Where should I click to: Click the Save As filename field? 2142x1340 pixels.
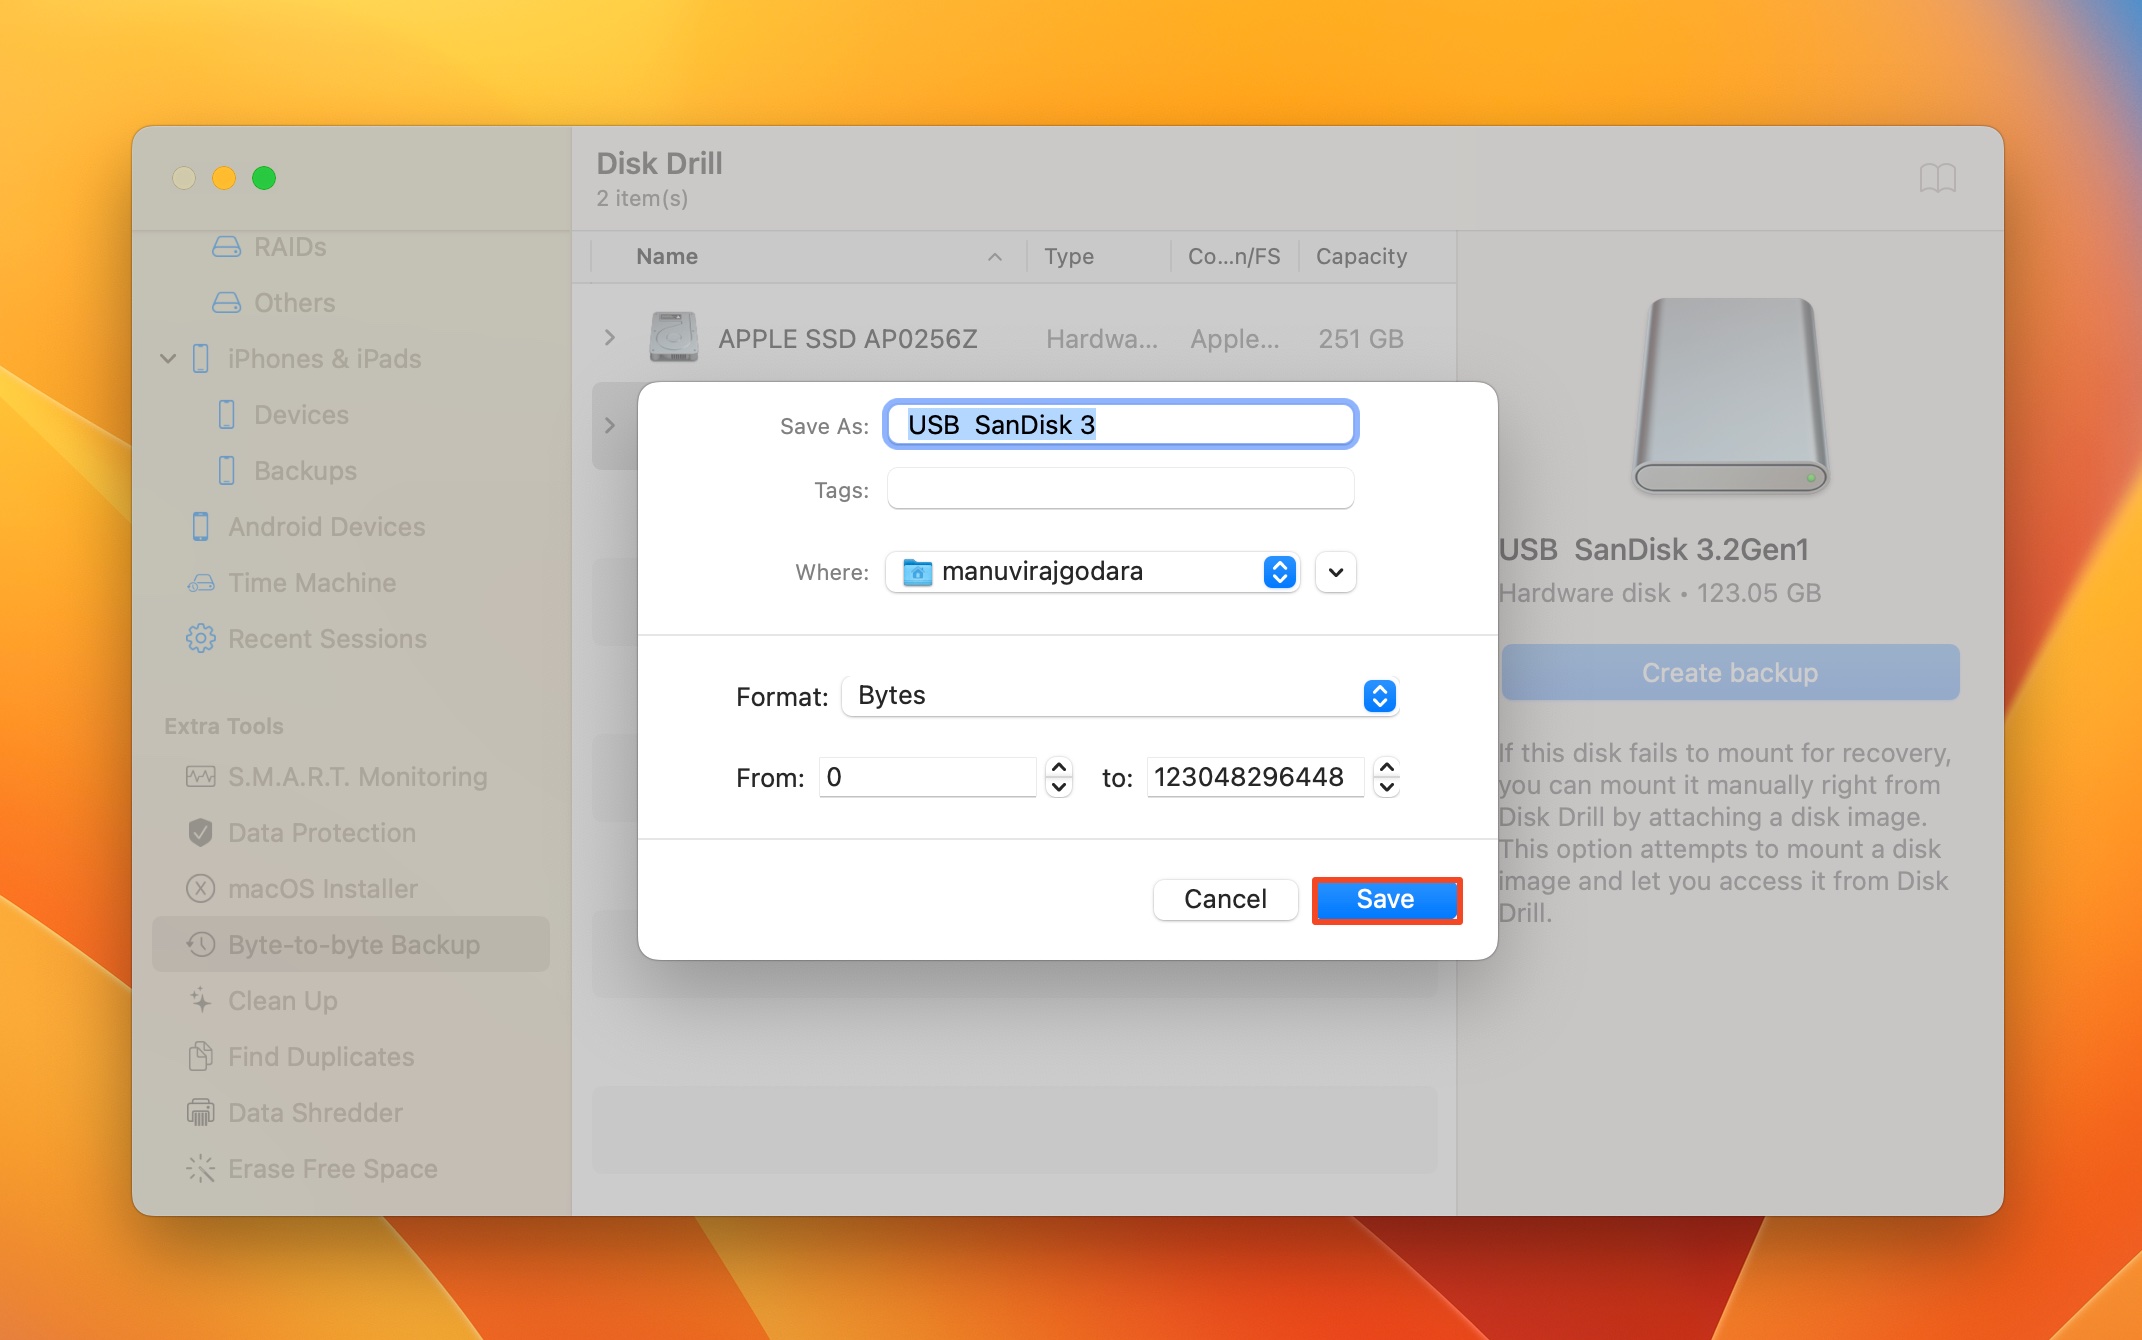[x=1120, y=425]
